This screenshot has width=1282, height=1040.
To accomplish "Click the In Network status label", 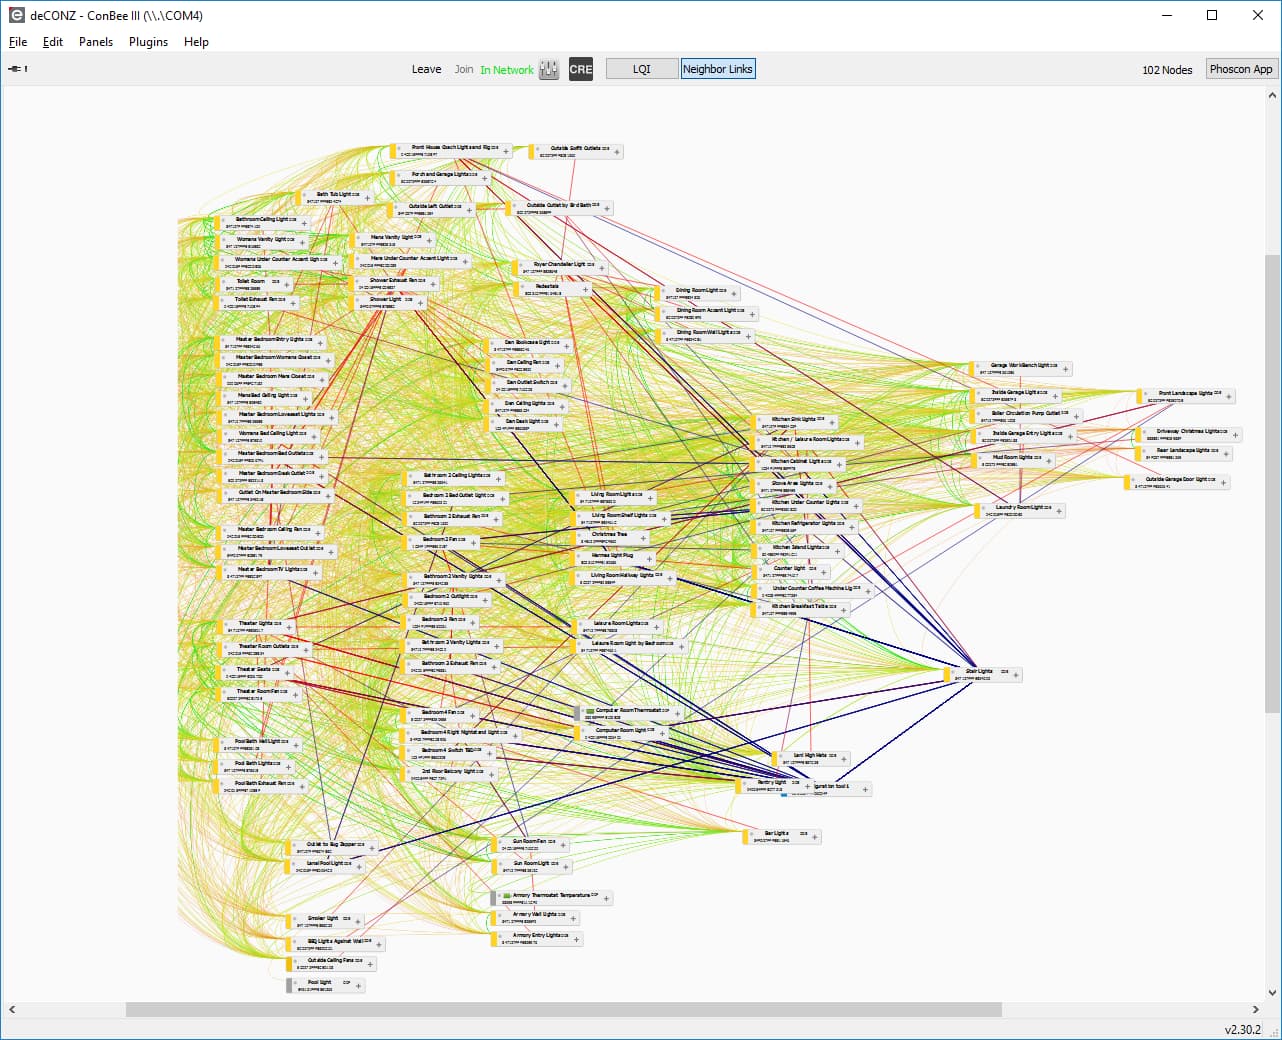I will point(507,70).
